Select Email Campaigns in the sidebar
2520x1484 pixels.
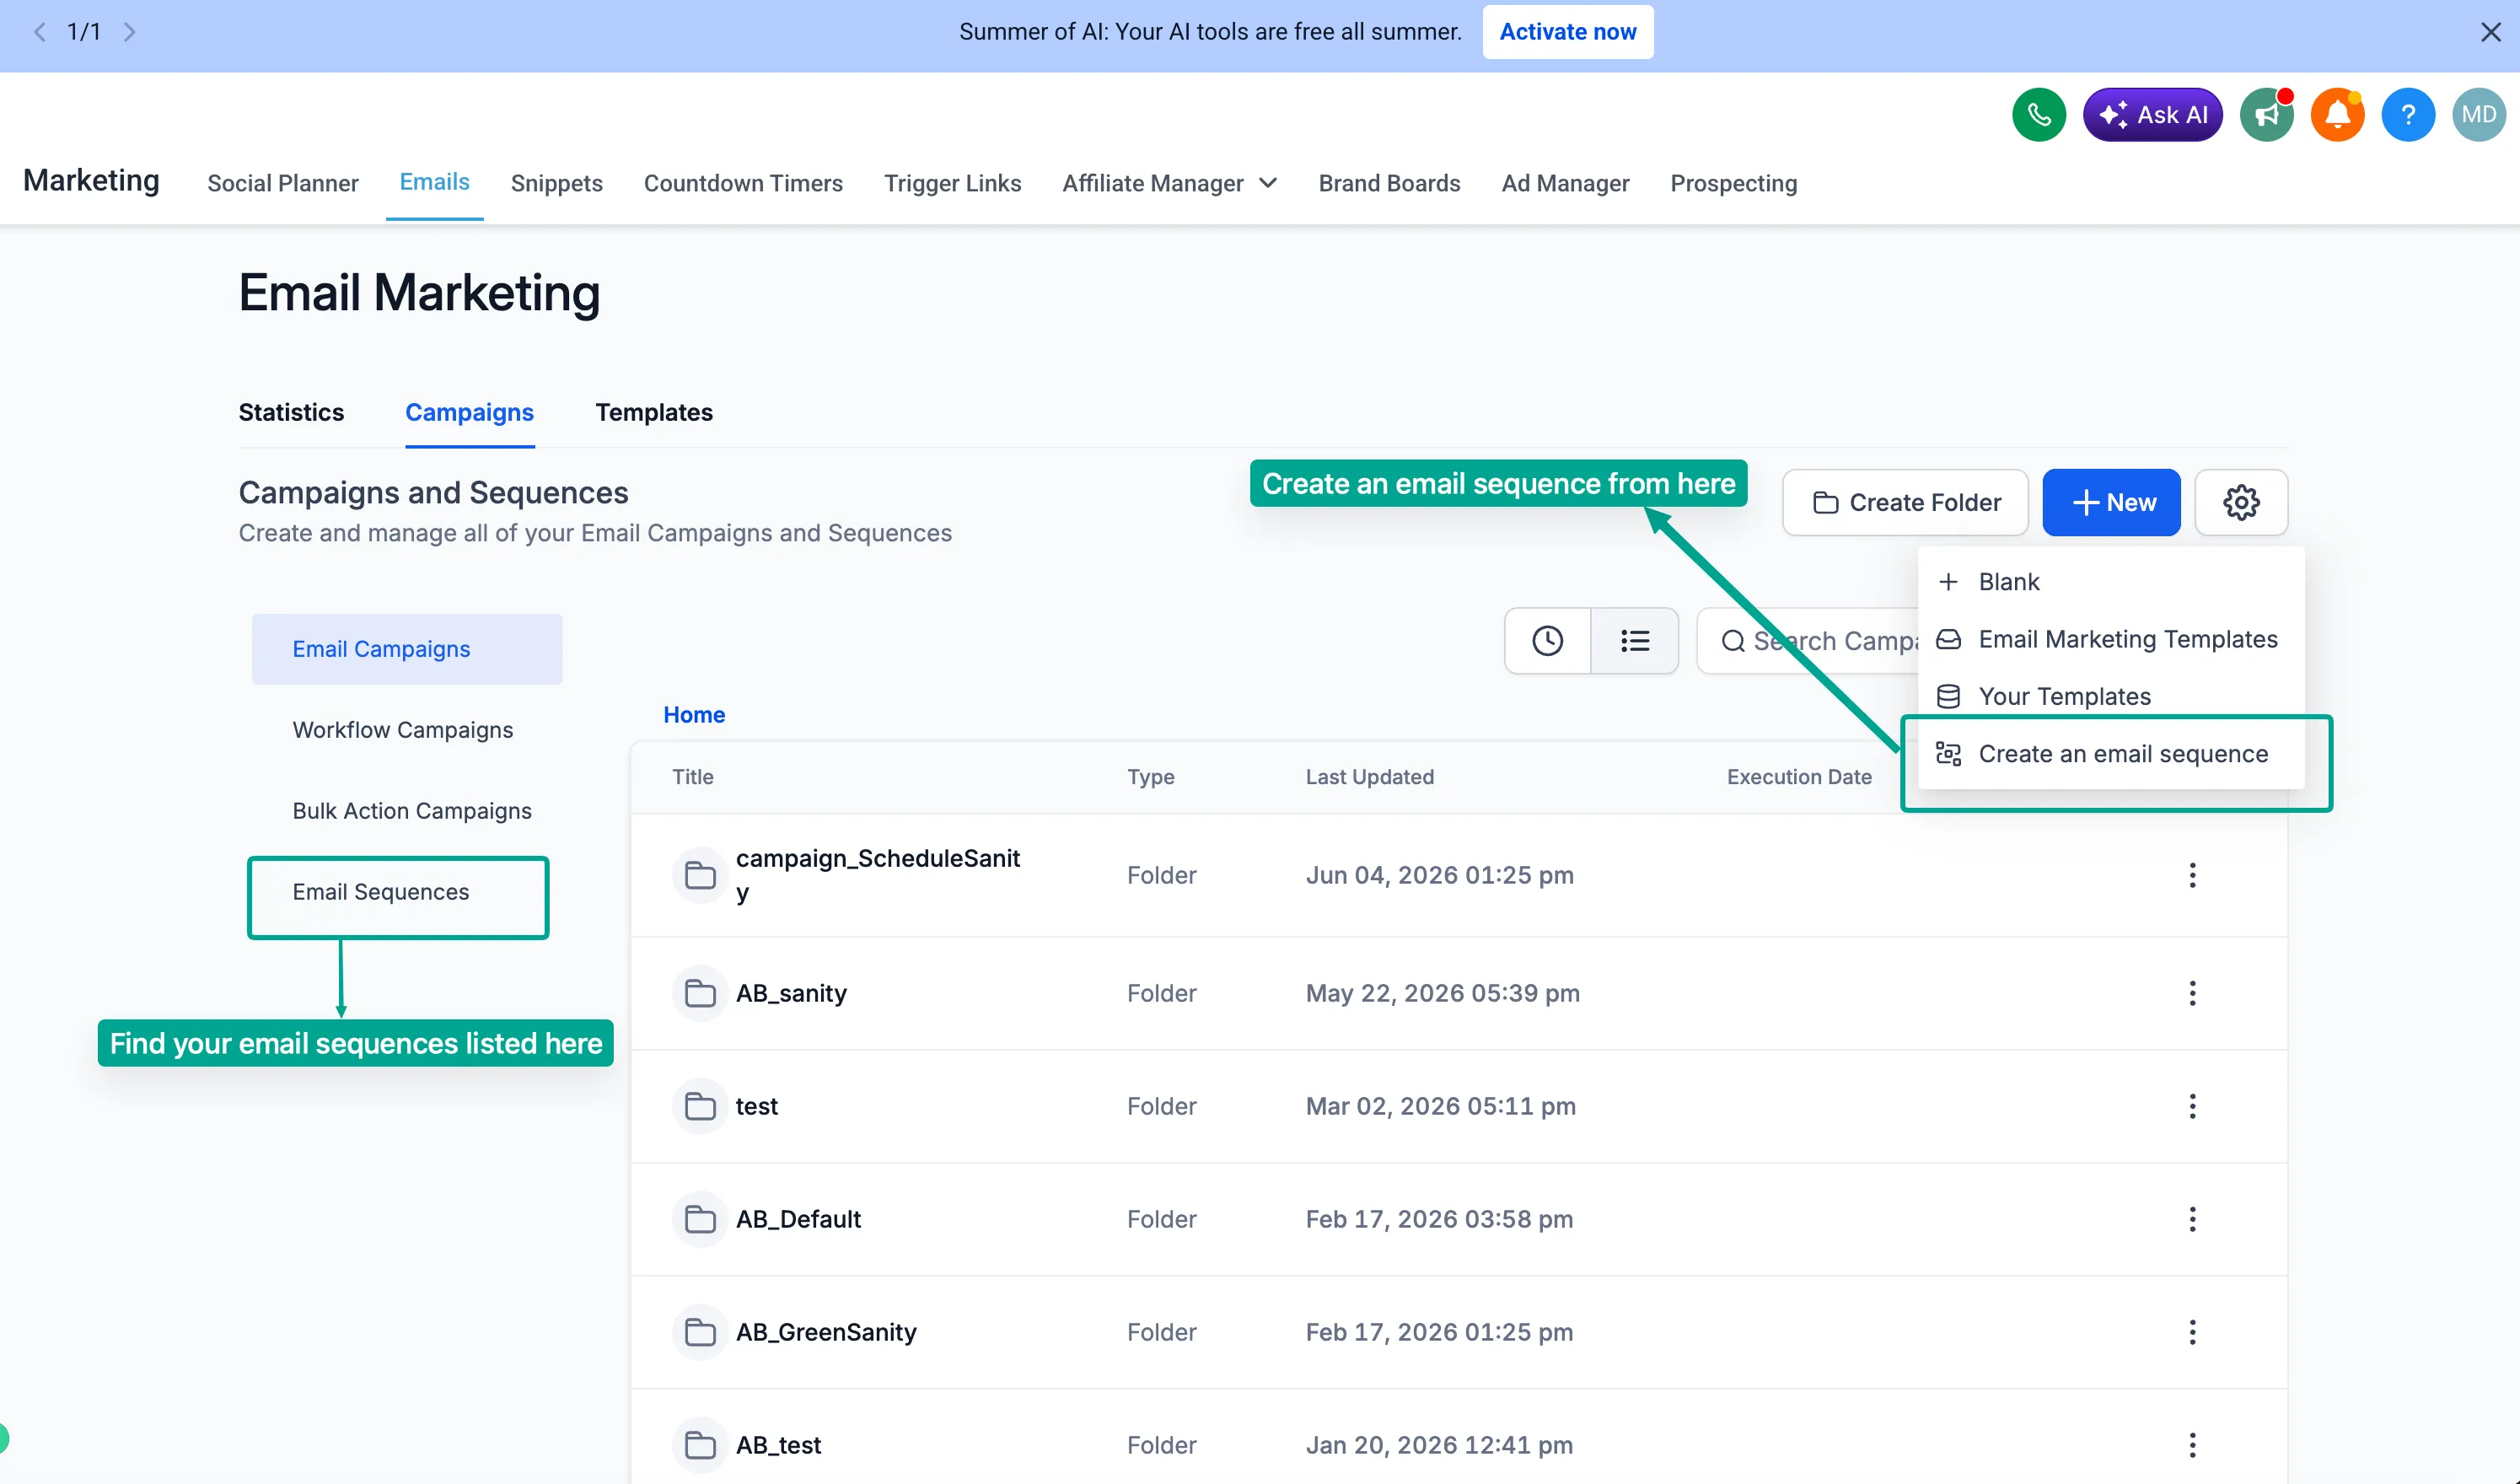pyautogui.click(x=407, y=649)
